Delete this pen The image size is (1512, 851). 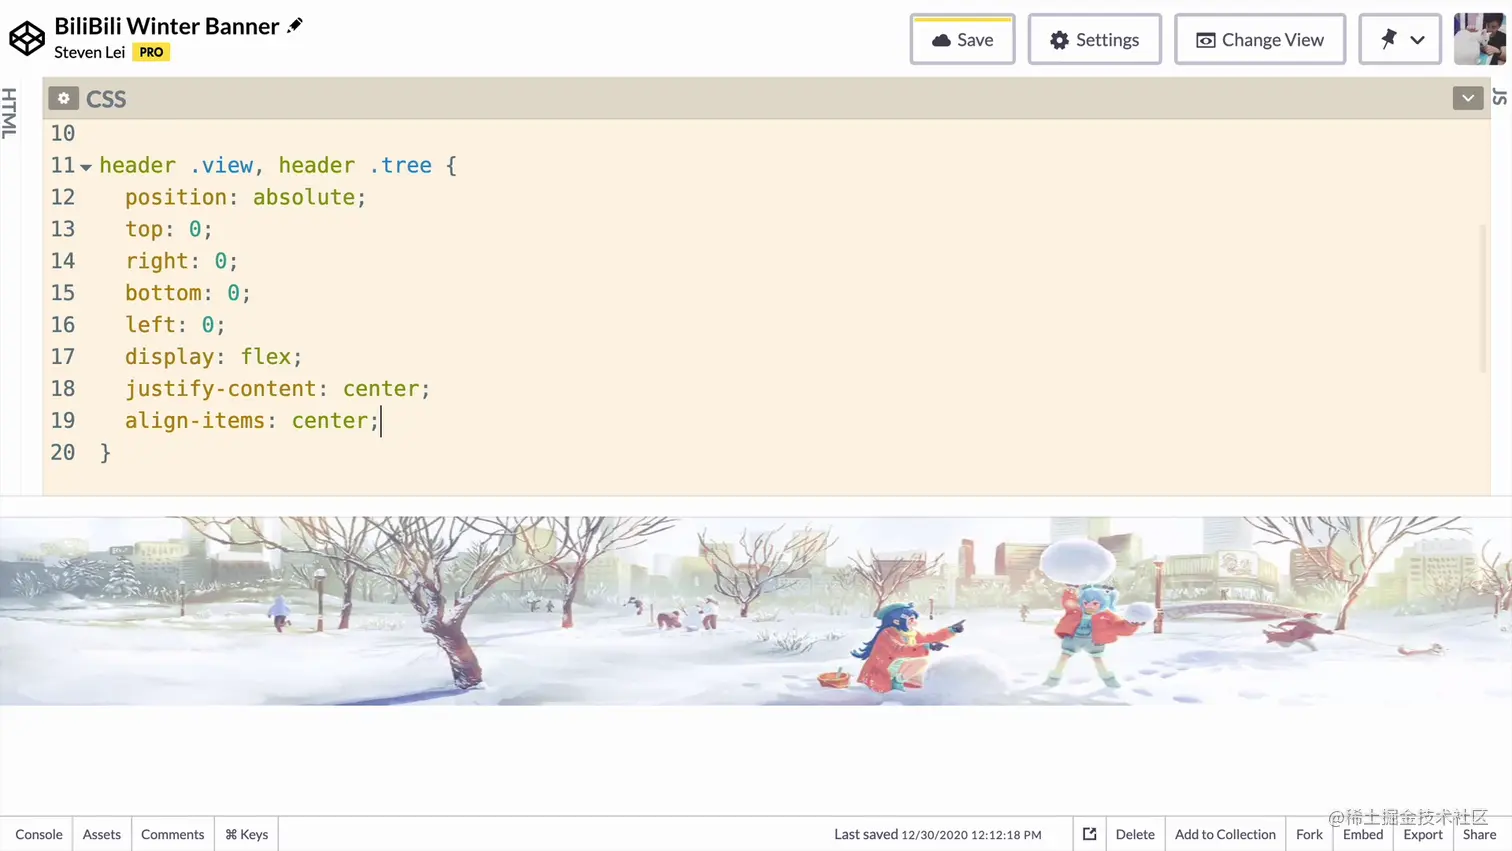pos(1135,834)
